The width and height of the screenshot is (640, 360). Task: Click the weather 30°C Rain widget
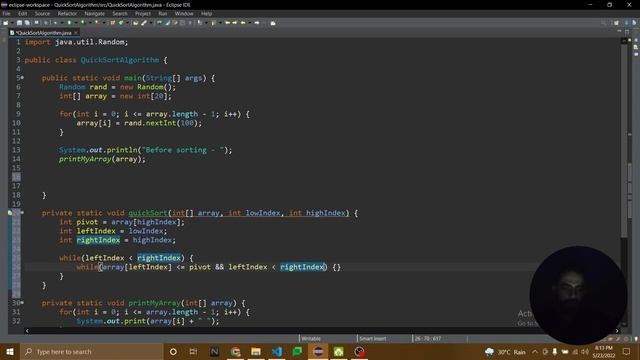point(505,352)
